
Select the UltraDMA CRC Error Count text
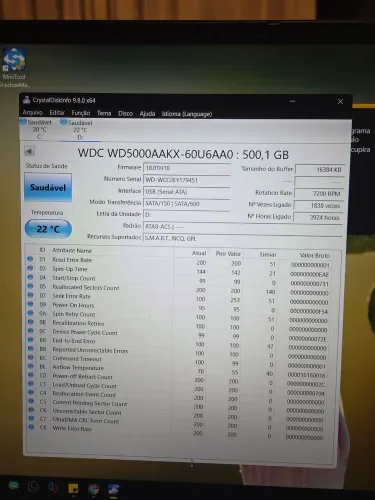(85, 421)
